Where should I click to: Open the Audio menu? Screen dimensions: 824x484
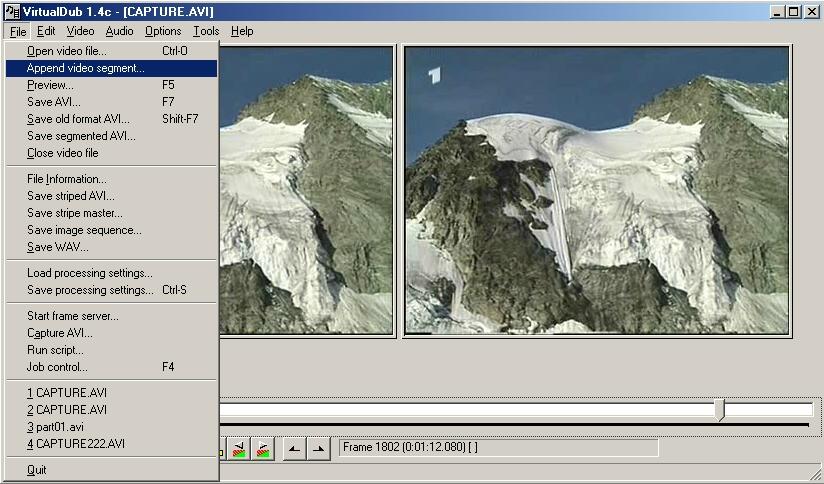[x=119, y=31]
